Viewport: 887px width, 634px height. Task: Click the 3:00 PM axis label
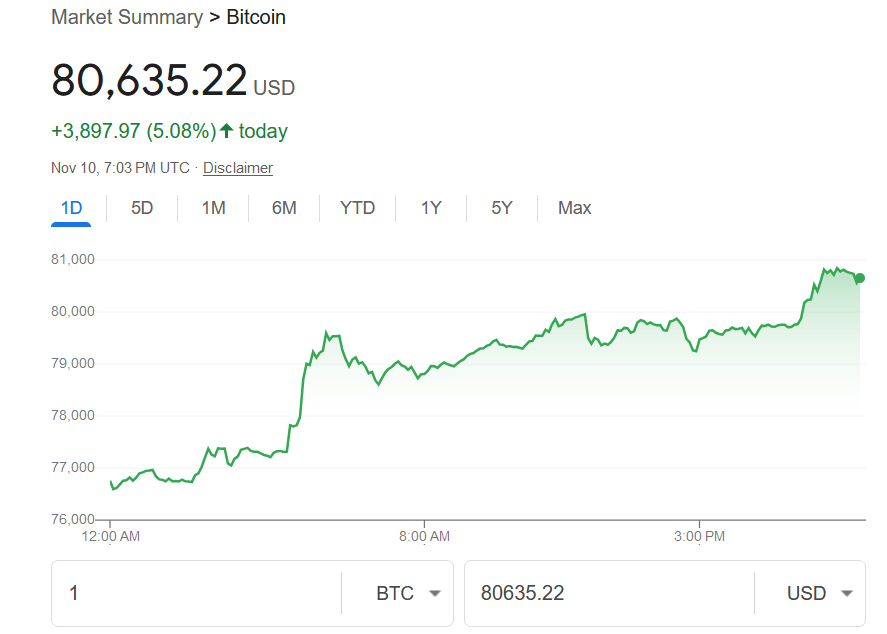tap(699, 537)
